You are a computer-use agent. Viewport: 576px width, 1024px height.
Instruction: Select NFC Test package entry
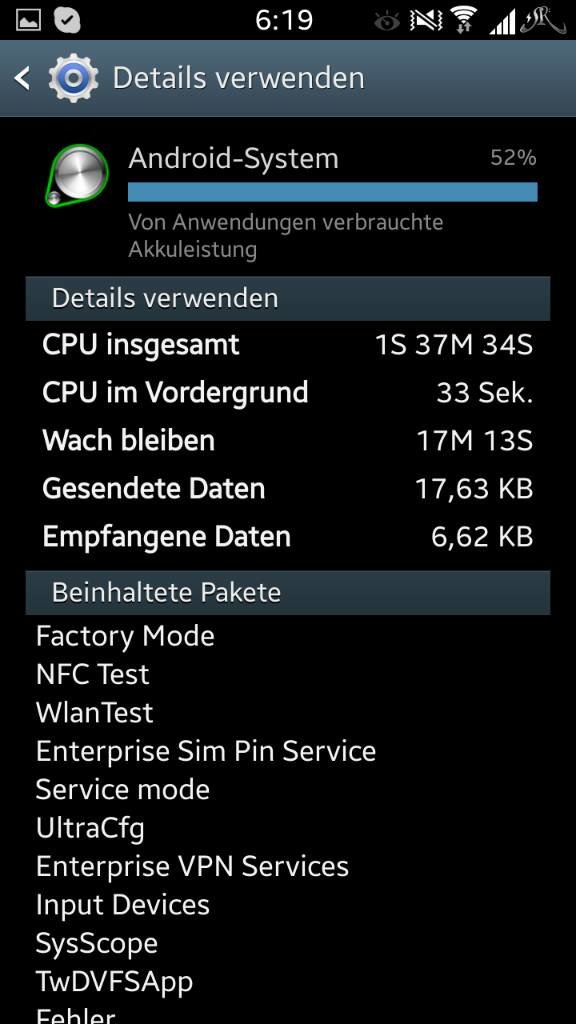pos(93,675)
